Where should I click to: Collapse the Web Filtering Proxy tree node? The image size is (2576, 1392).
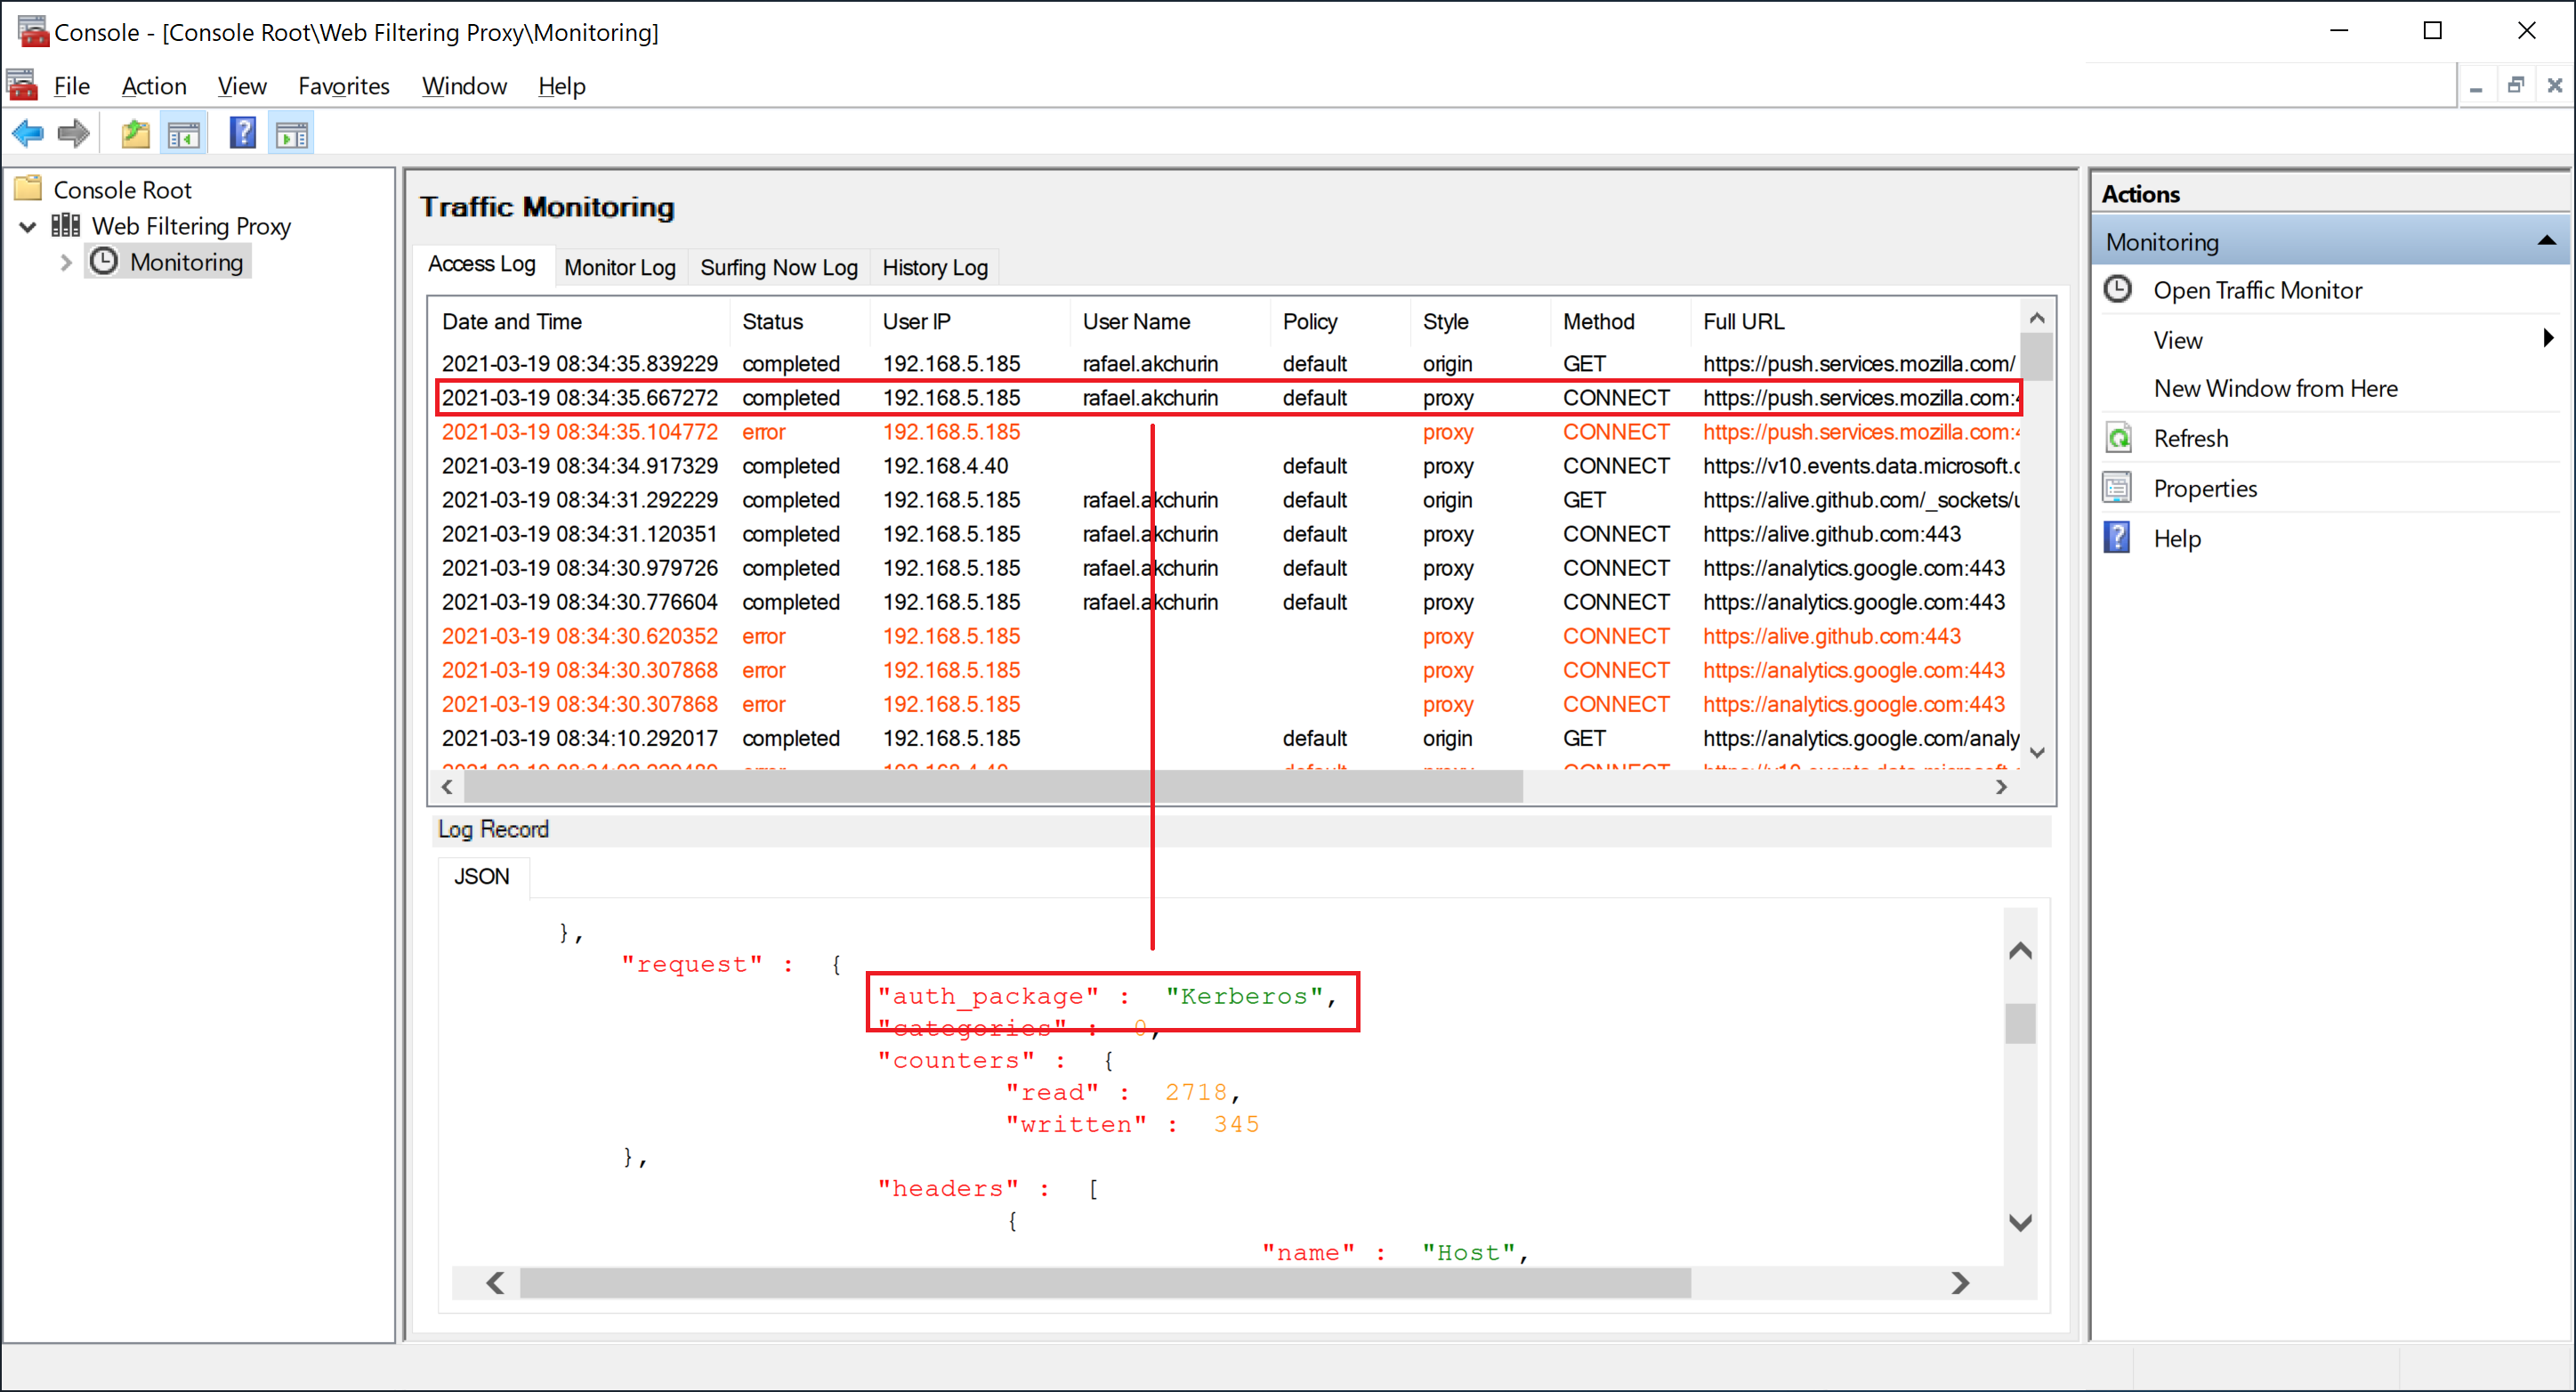tap(28, 226)
